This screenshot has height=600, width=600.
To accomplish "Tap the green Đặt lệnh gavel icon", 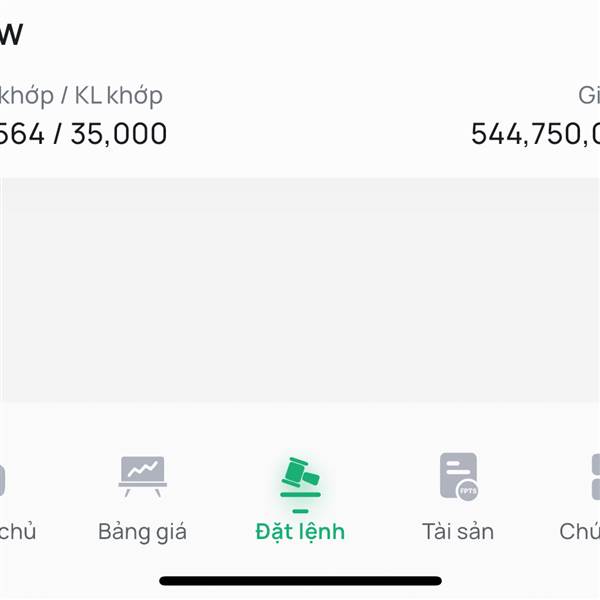I will point(300,478).
